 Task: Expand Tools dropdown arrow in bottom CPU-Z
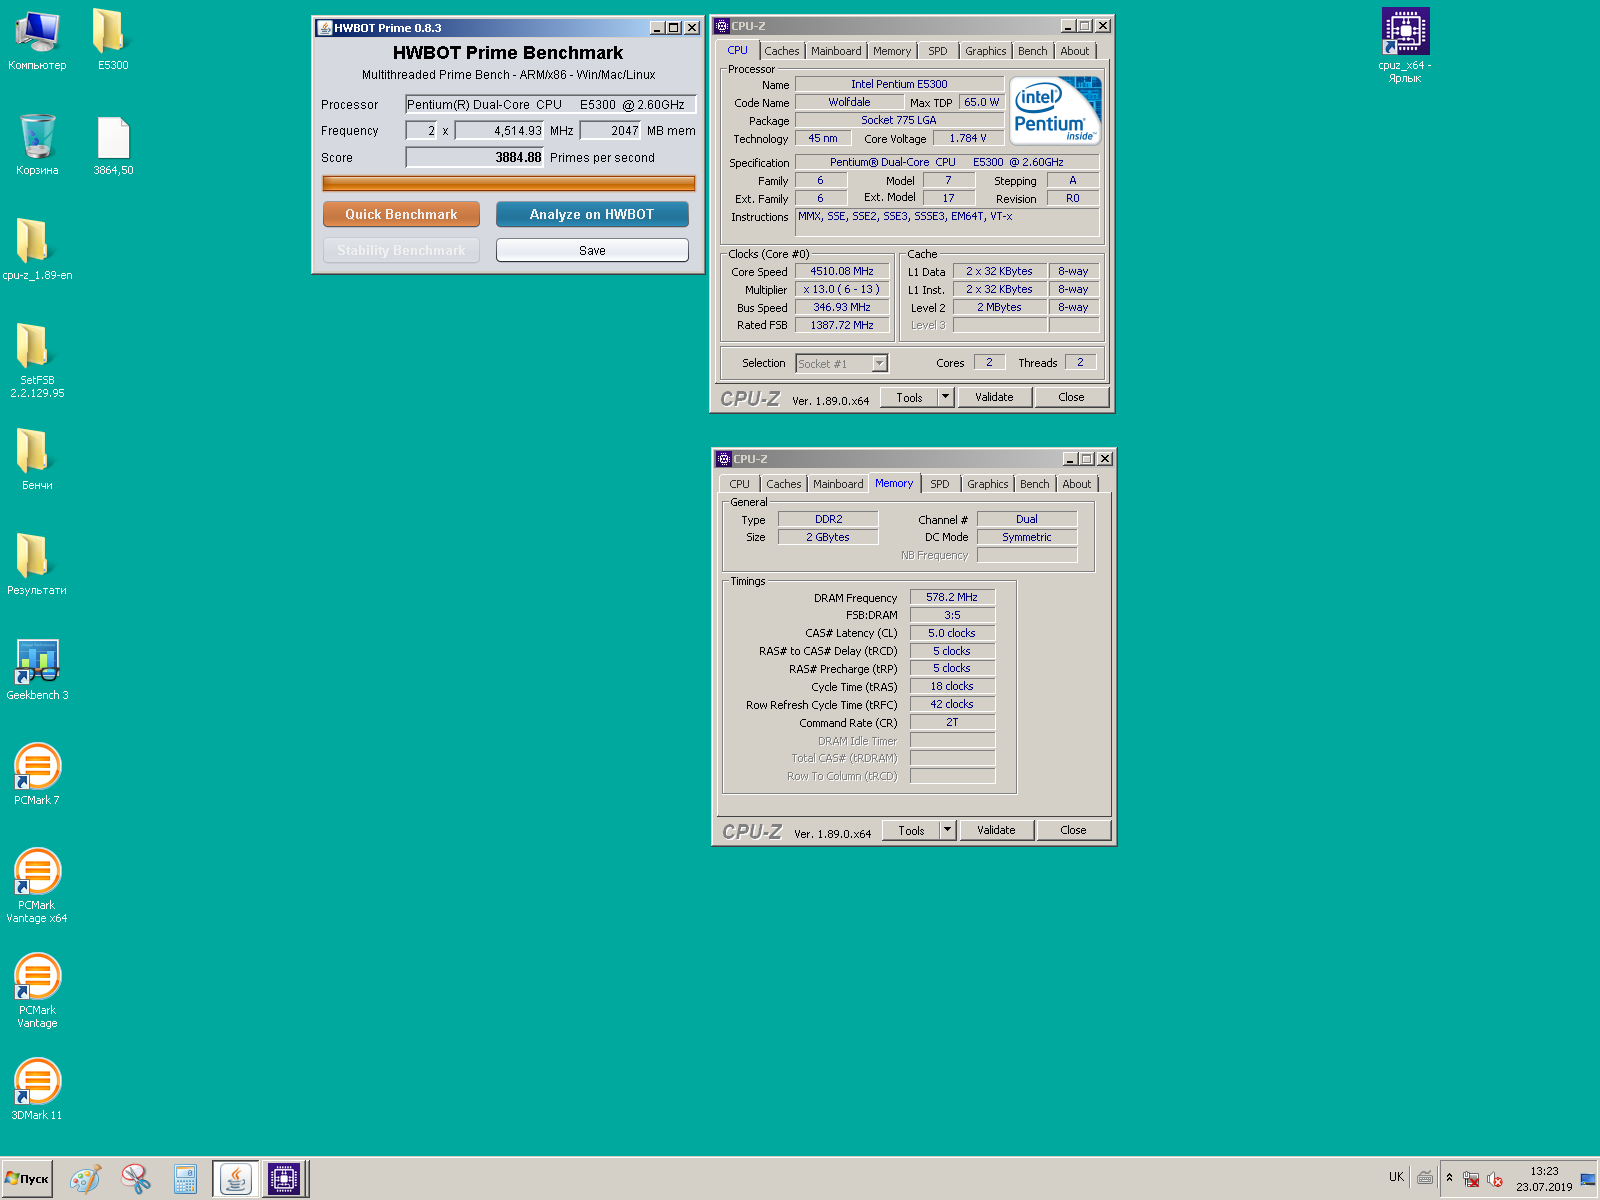(x=947, y=830)
